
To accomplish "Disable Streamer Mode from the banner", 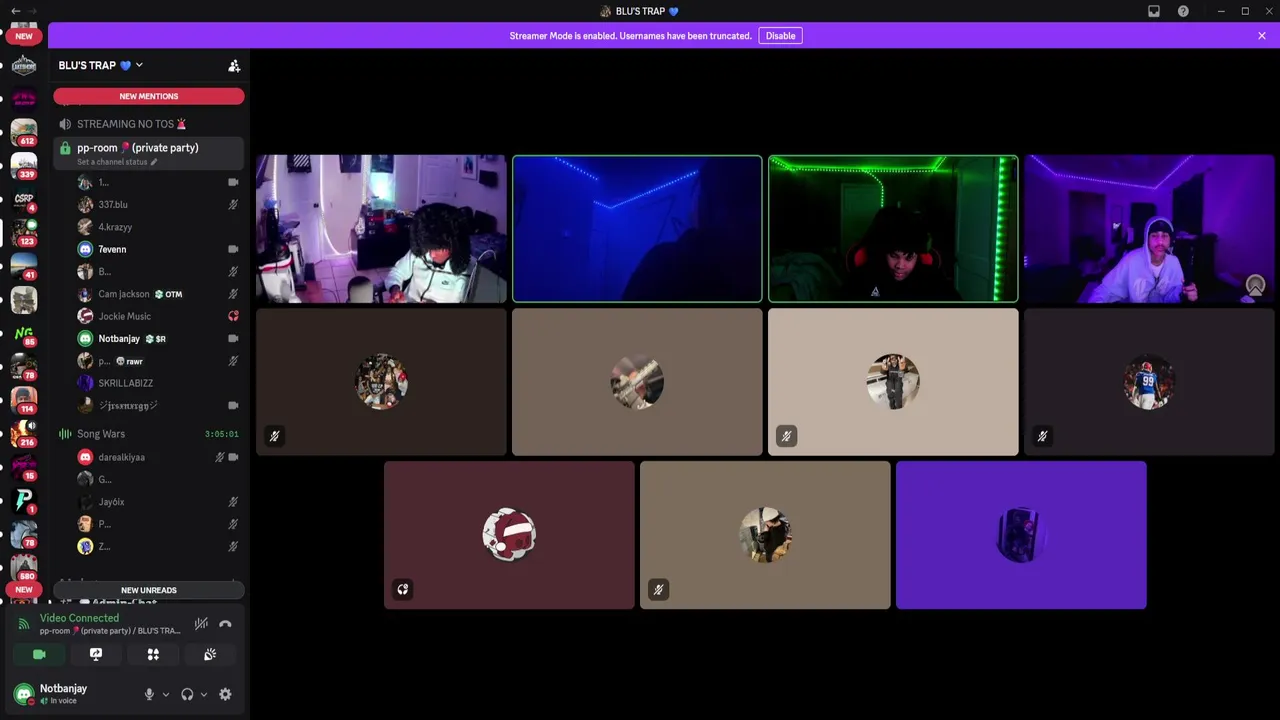I will tap(780, 36).
